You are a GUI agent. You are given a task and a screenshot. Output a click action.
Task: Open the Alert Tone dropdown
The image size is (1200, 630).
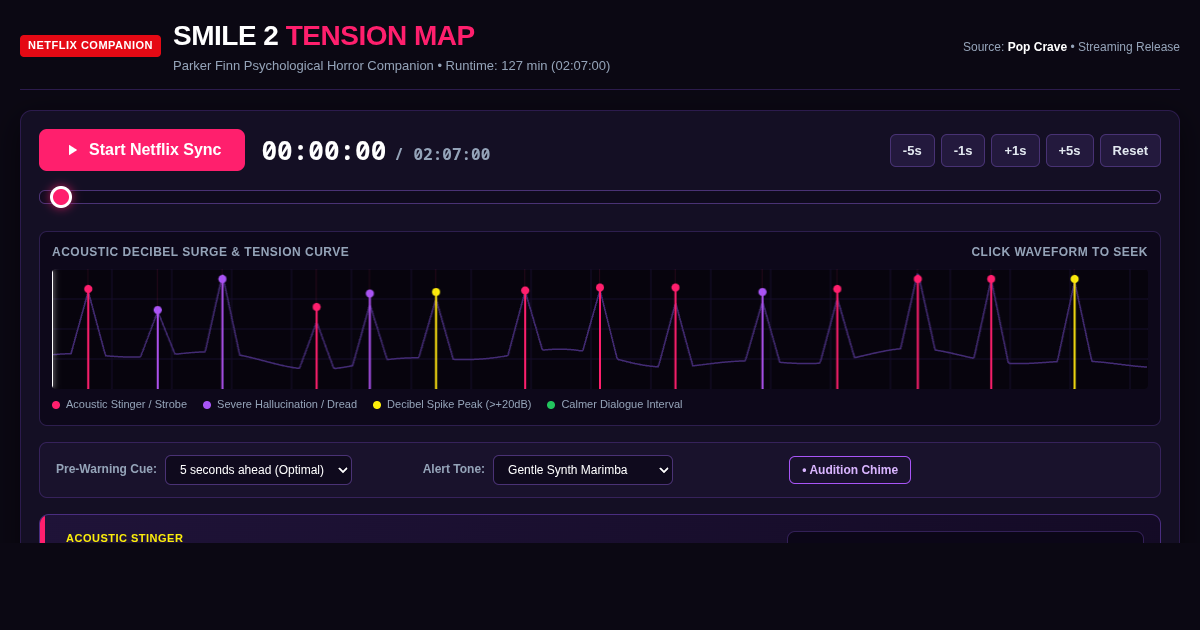point(582,470)
